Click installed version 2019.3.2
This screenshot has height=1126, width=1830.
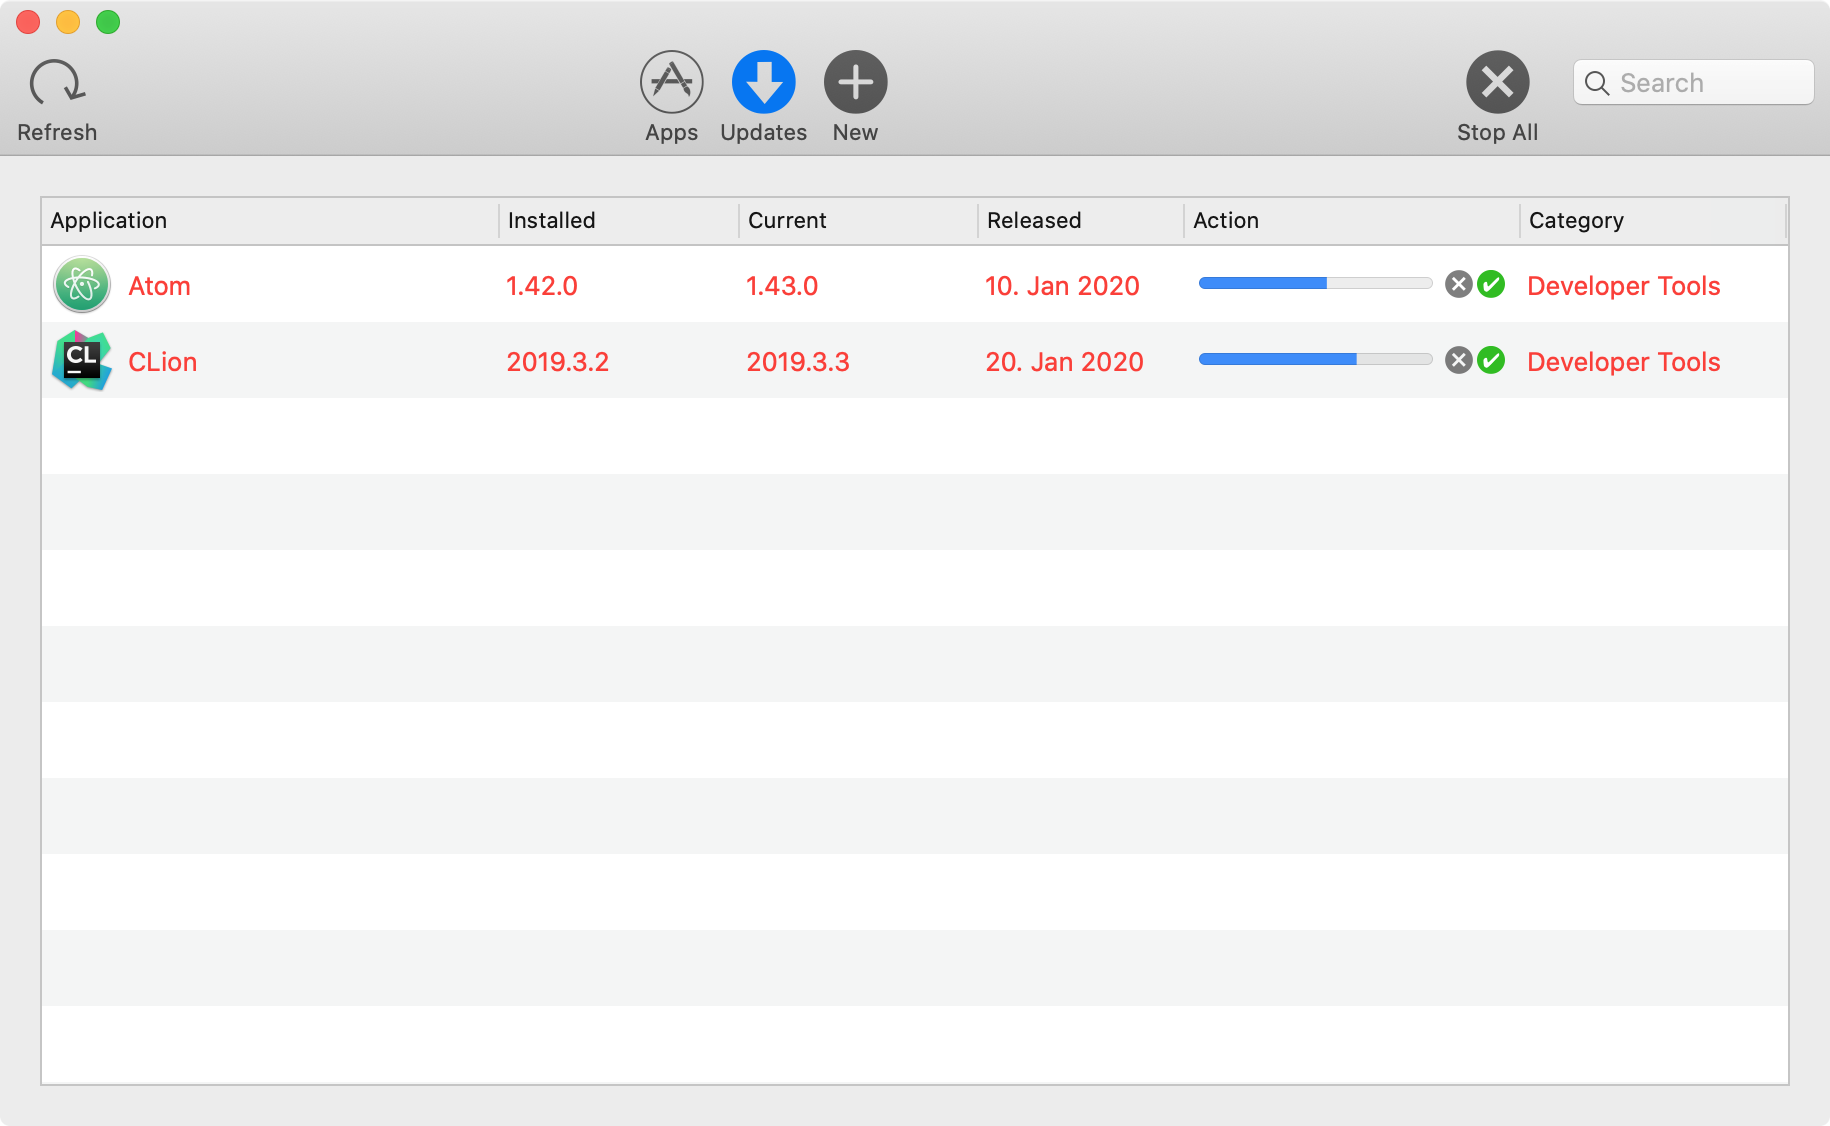coord(557,362)
